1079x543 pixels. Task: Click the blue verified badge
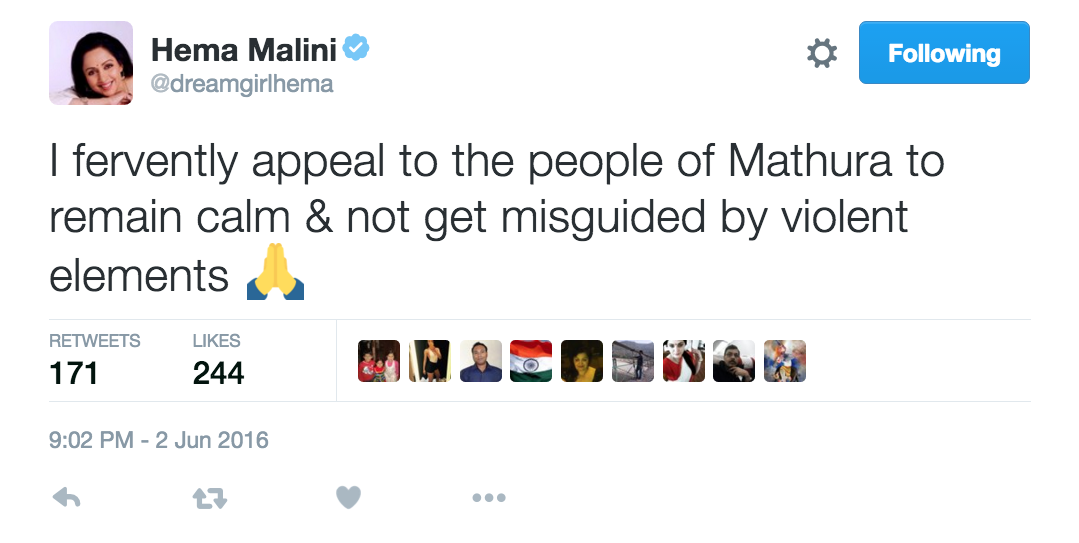356,47
